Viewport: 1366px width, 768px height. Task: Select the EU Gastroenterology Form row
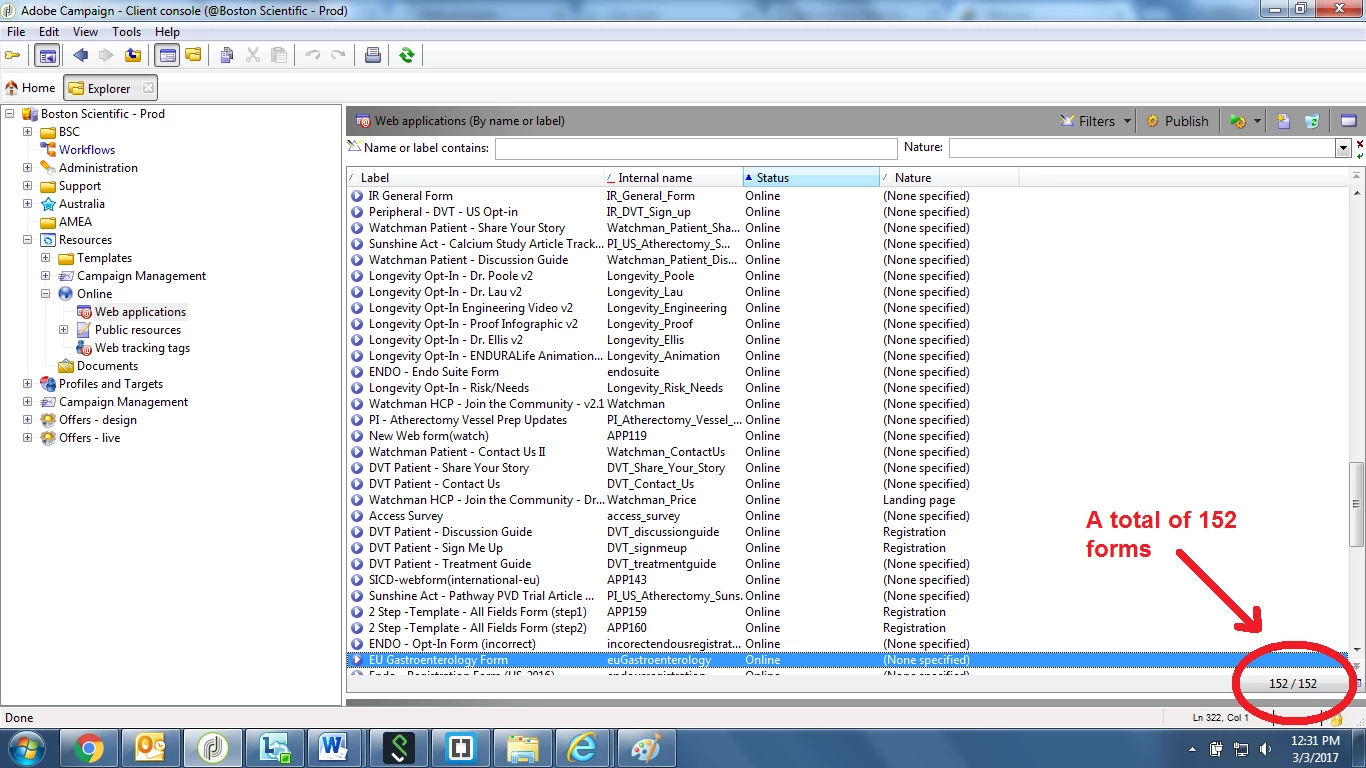point(847,660)
